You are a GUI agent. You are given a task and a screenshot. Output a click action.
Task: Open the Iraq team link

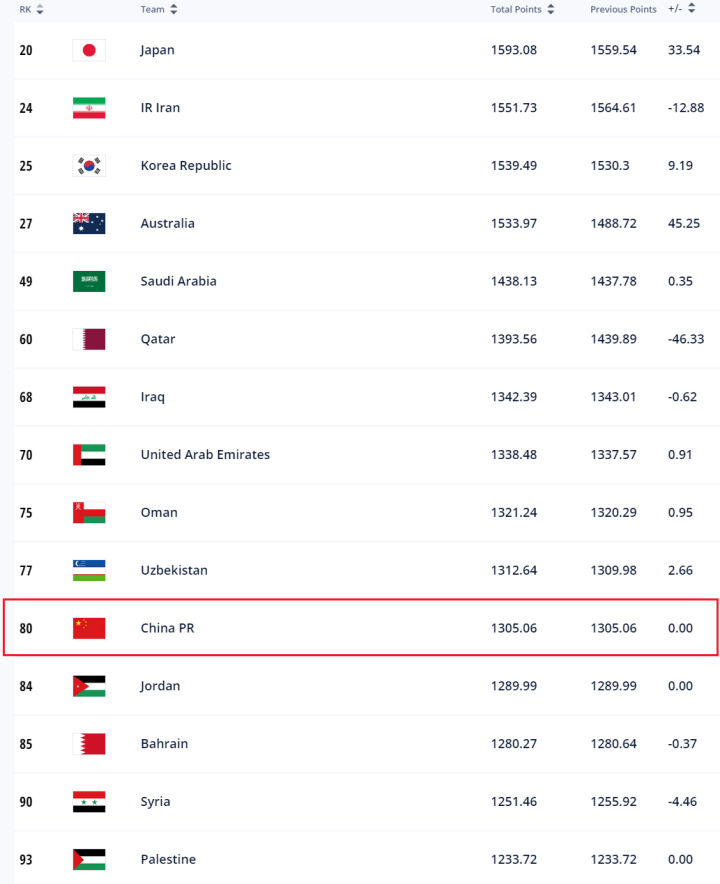click(152, 397)
